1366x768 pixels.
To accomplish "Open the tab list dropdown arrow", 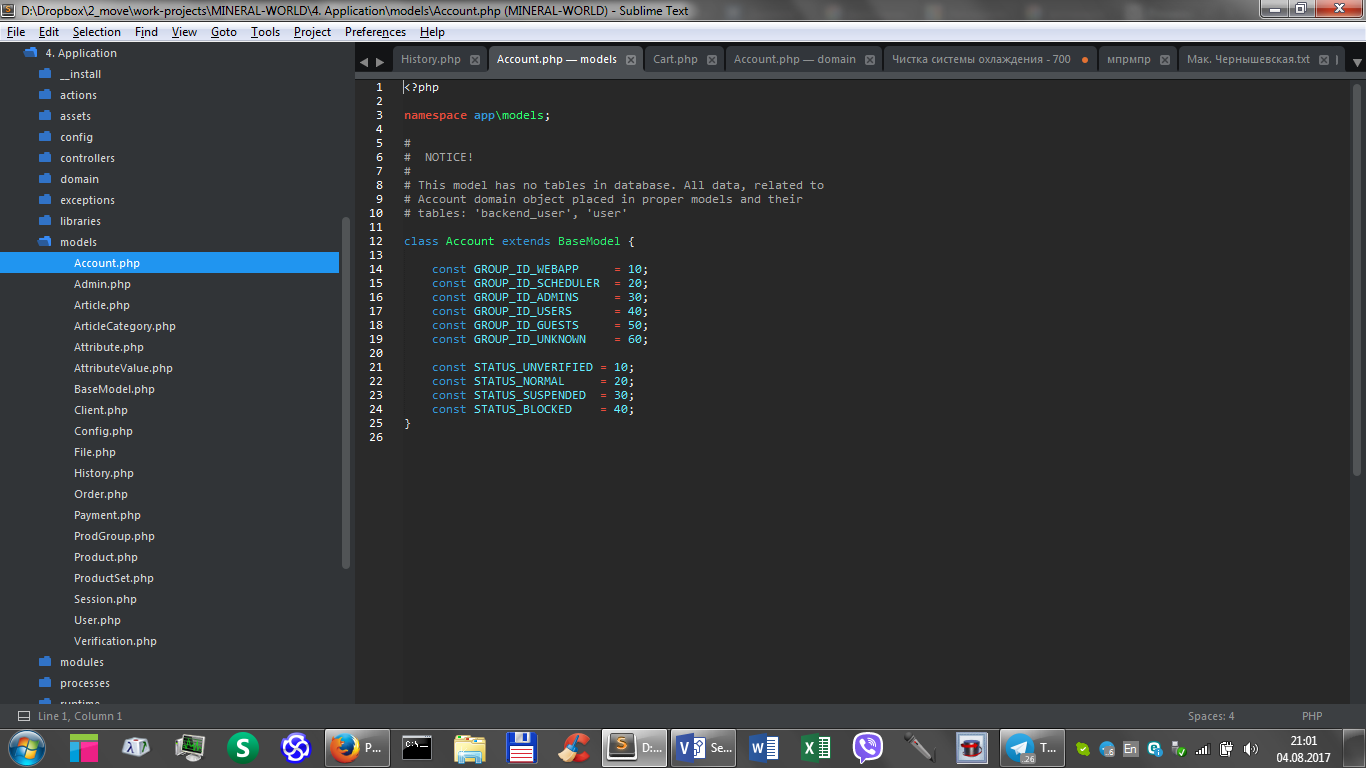I will [x=1357, y=62].
